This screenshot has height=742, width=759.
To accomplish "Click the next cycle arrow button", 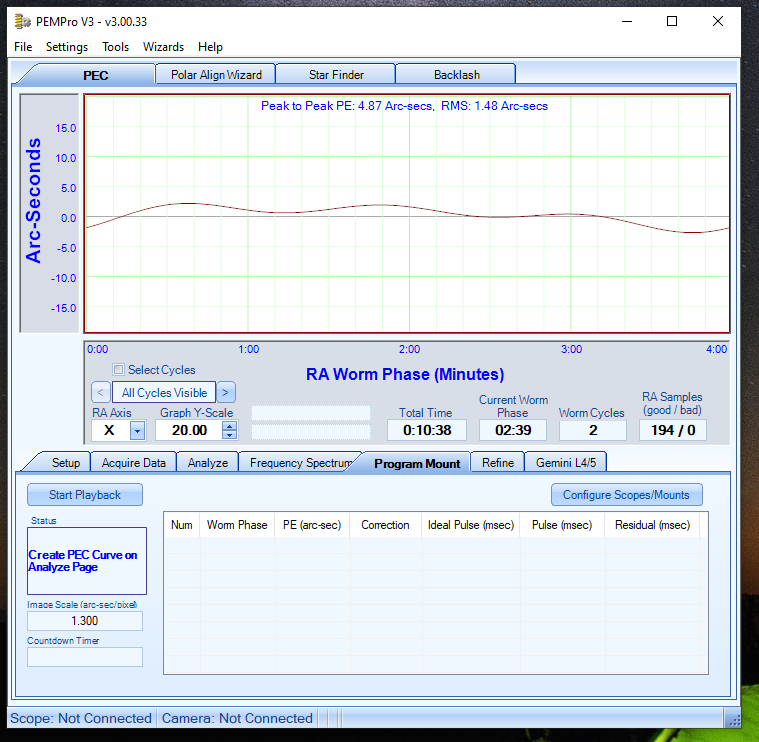I will click(226, 393).
